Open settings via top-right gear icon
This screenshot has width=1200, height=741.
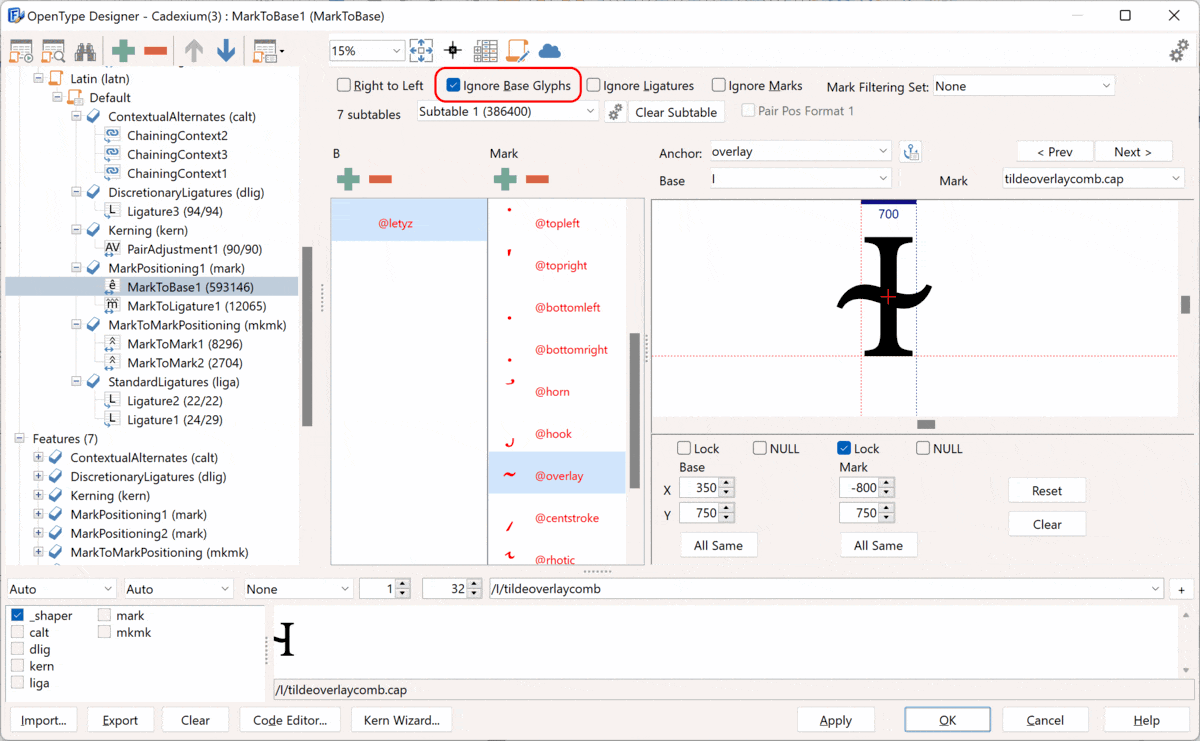click(x=1179, y=51)
